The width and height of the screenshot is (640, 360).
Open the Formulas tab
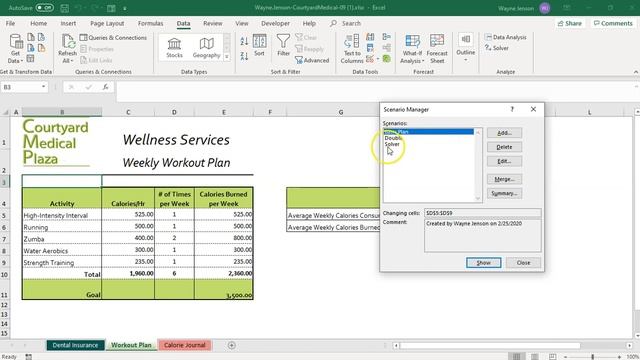(x=150, y=23)
